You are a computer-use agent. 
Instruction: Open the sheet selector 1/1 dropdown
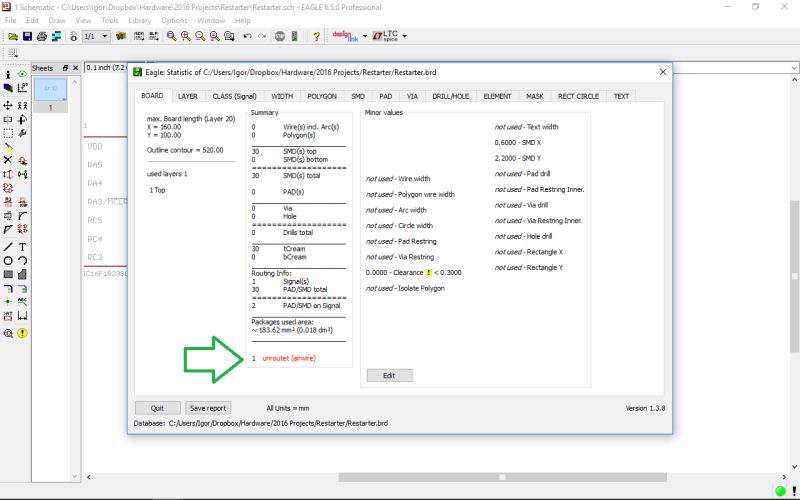96,36
